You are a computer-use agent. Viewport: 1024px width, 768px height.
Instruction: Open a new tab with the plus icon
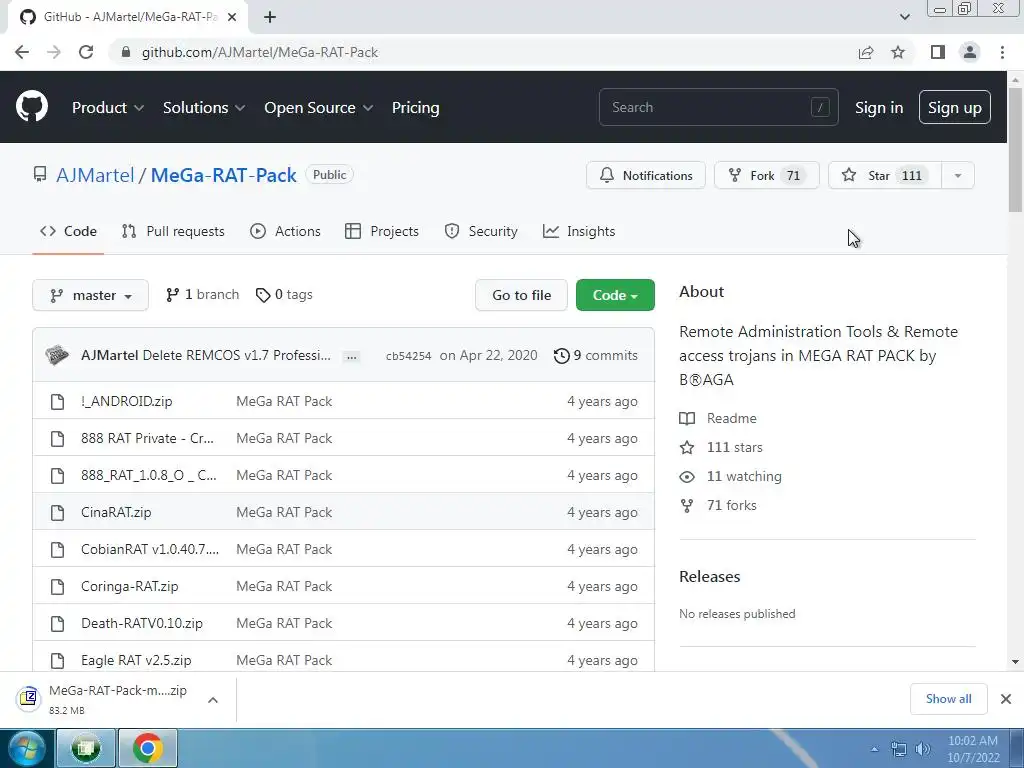pos(270,17)
